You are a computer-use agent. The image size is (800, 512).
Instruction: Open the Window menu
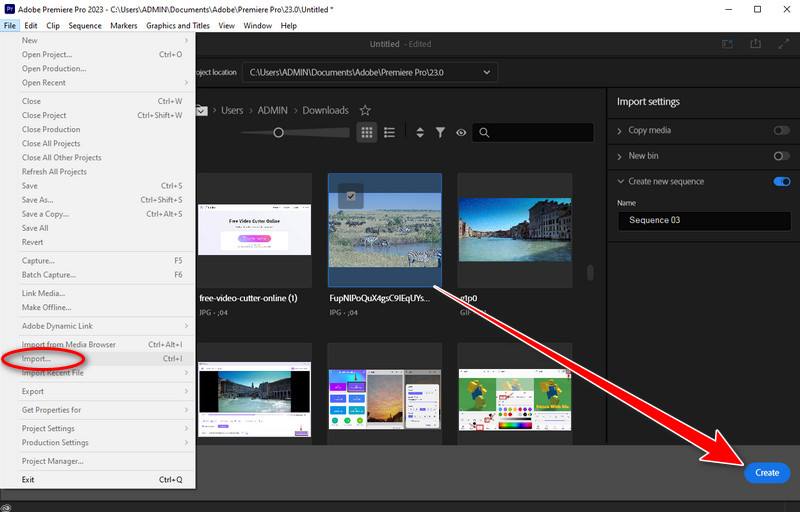point(257,25)
